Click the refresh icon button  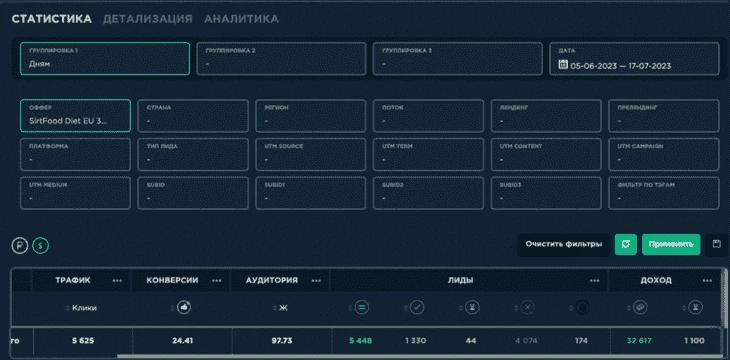[626, 245]
